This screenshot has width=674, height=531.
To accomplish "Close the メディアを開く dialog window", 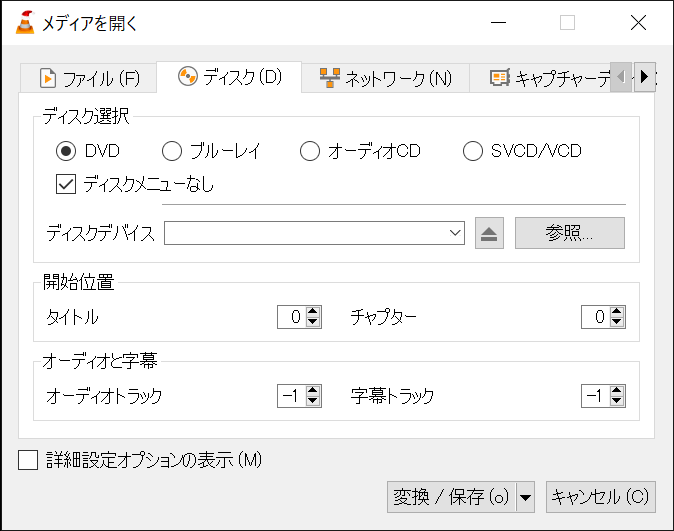I will [x=638, y=23].
